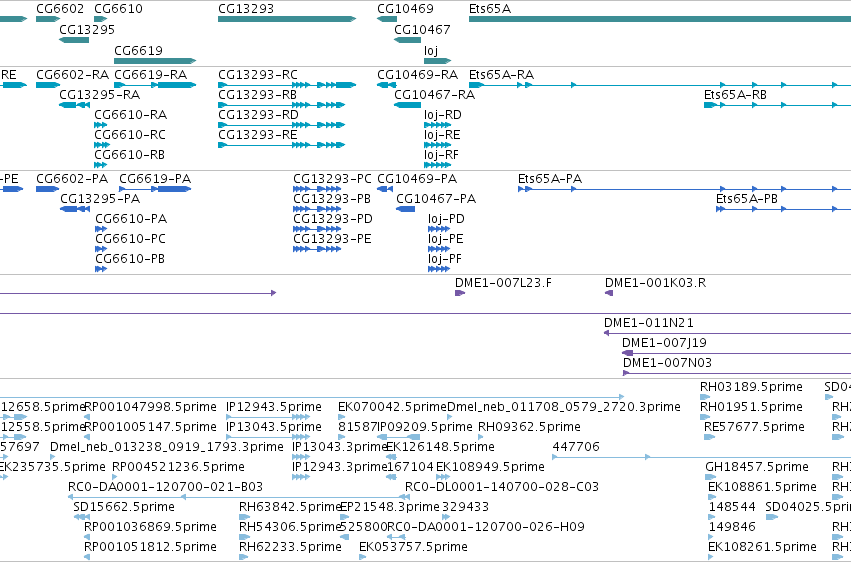This screenshot has width=851, height=562.
Task: Click protein label CG13293-PE
Action: (332, 239)
